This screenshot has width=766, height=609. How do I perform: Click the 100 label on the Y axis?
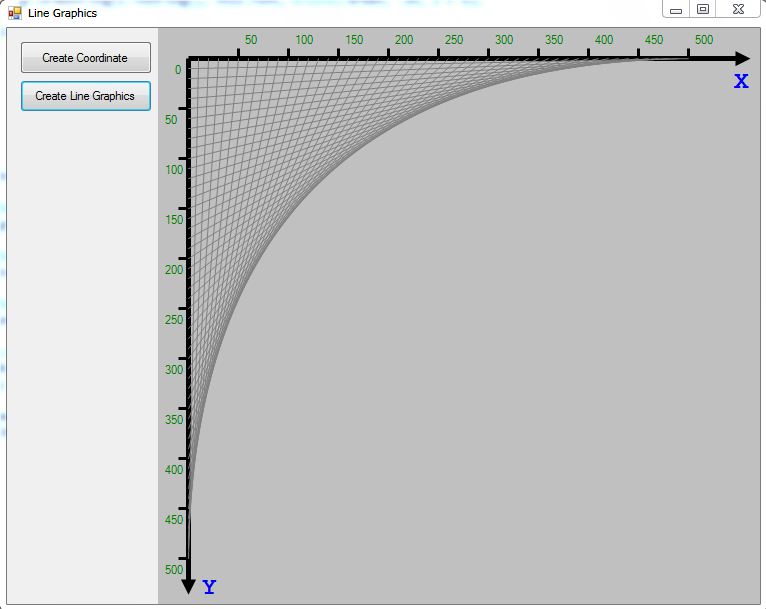[x=174, y=169]
